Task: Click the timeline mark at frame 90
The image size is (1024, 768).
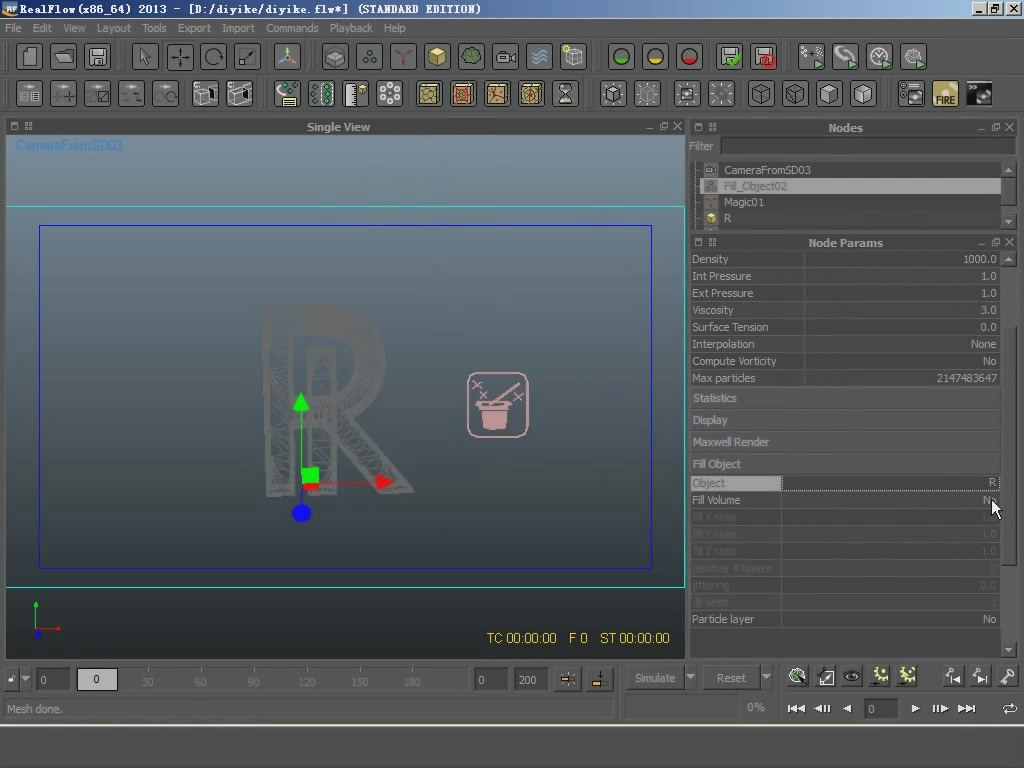Action: [x=253, y=680]
